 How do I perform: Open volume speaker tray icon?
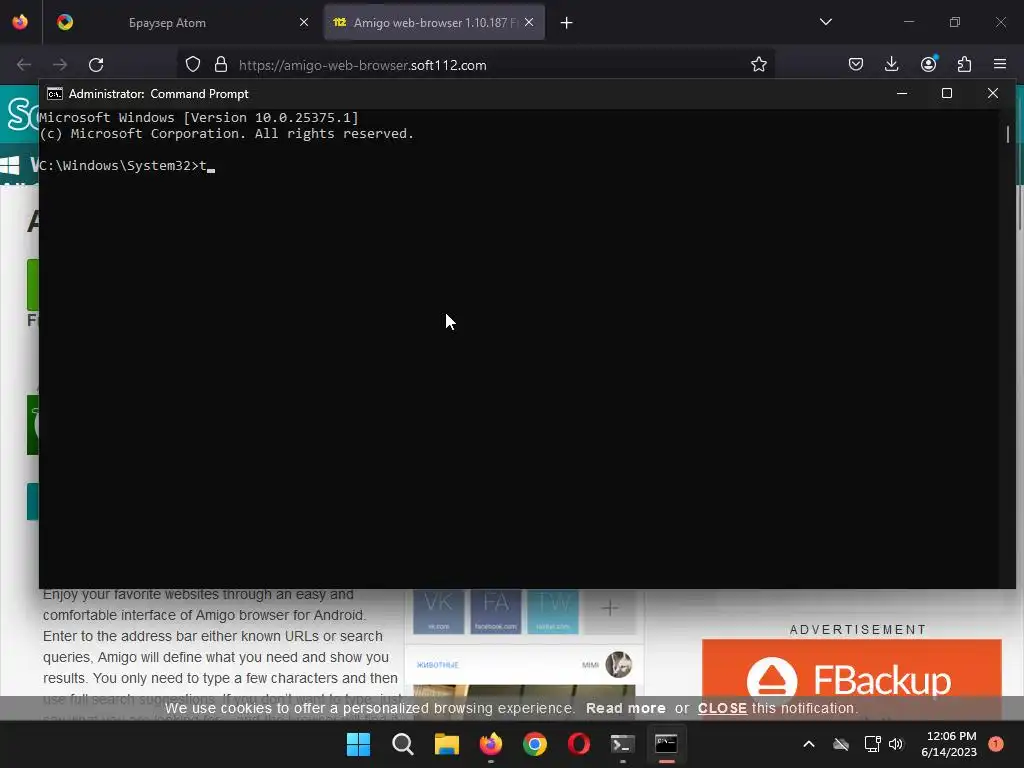896,744
